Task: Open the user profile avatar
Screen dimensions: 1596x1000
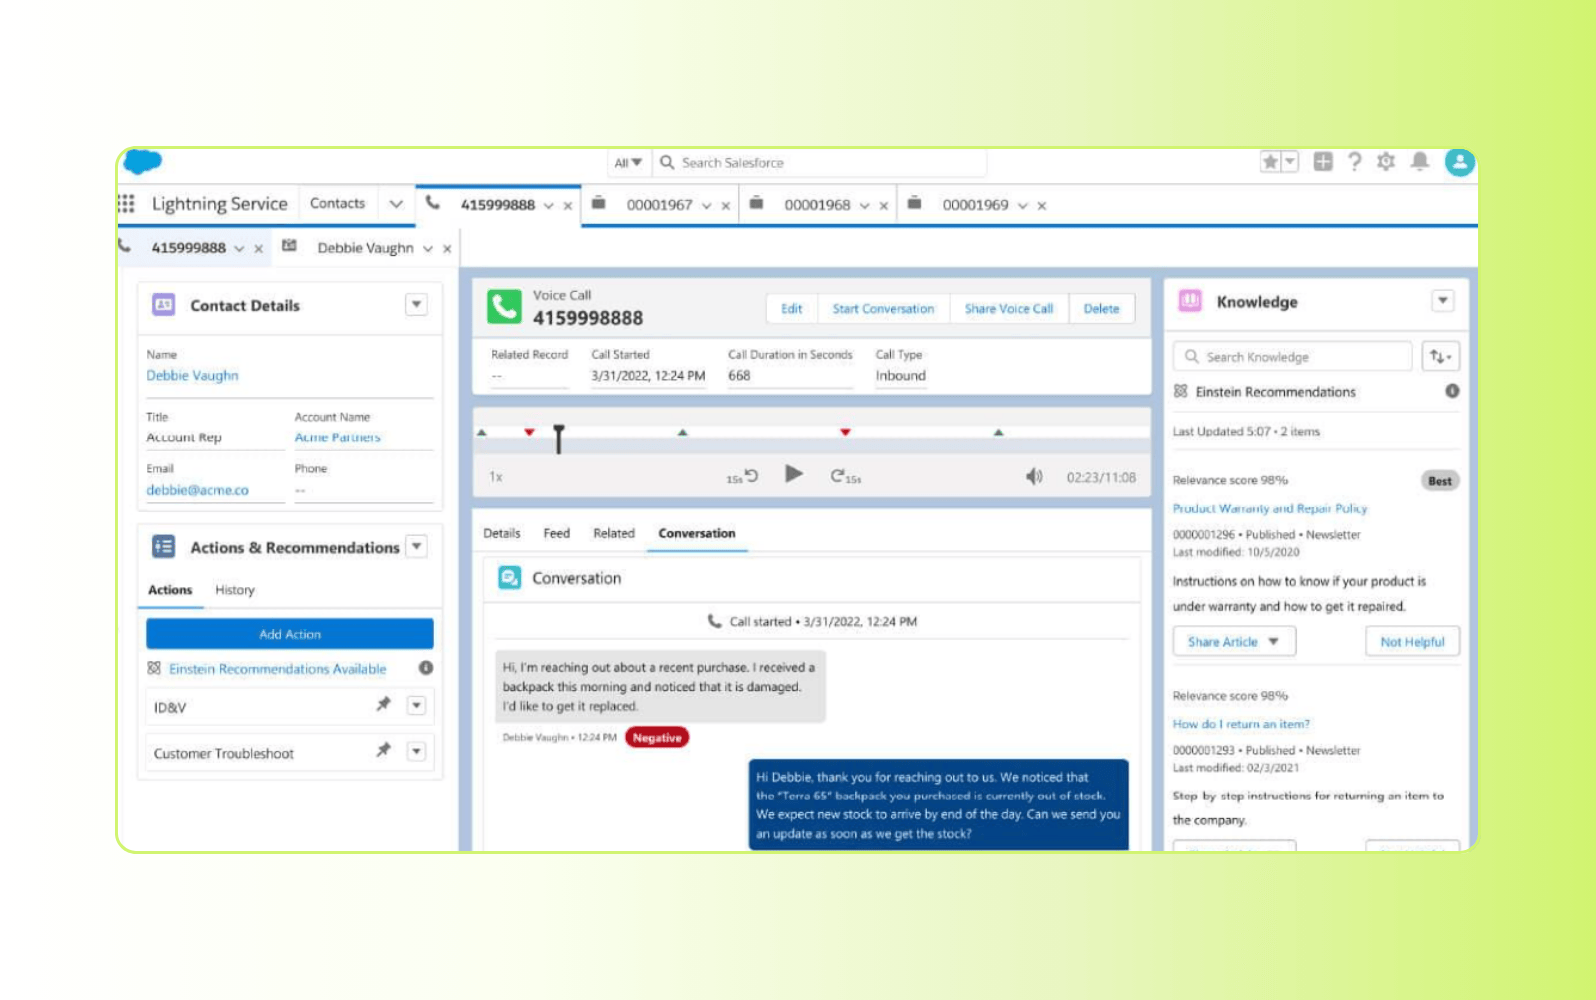Action: (1459, 162)
